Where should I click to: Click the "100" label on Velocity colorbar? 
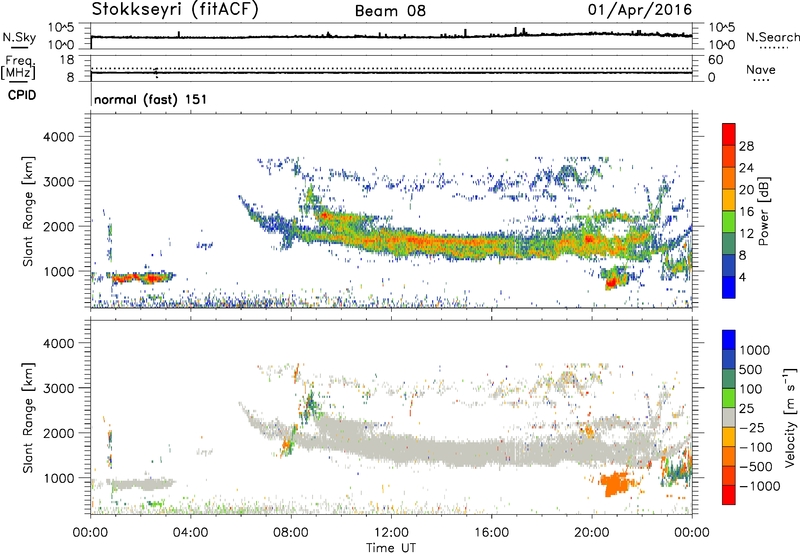point(751,389)
